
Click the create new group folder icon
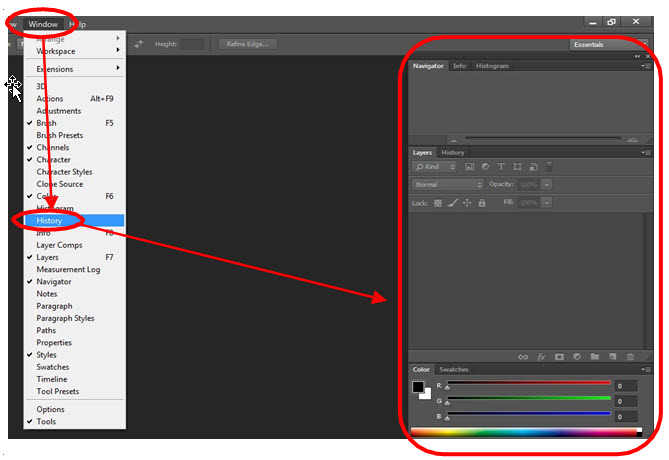point(594,356)
